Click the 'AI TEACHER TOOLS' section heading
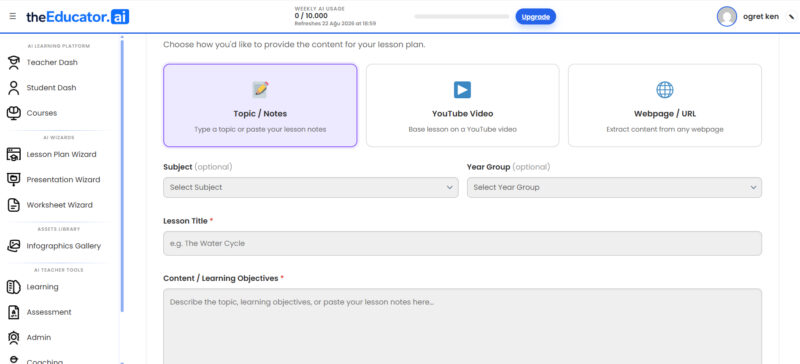Screen dimensions: 800x364 click(59, 270)
